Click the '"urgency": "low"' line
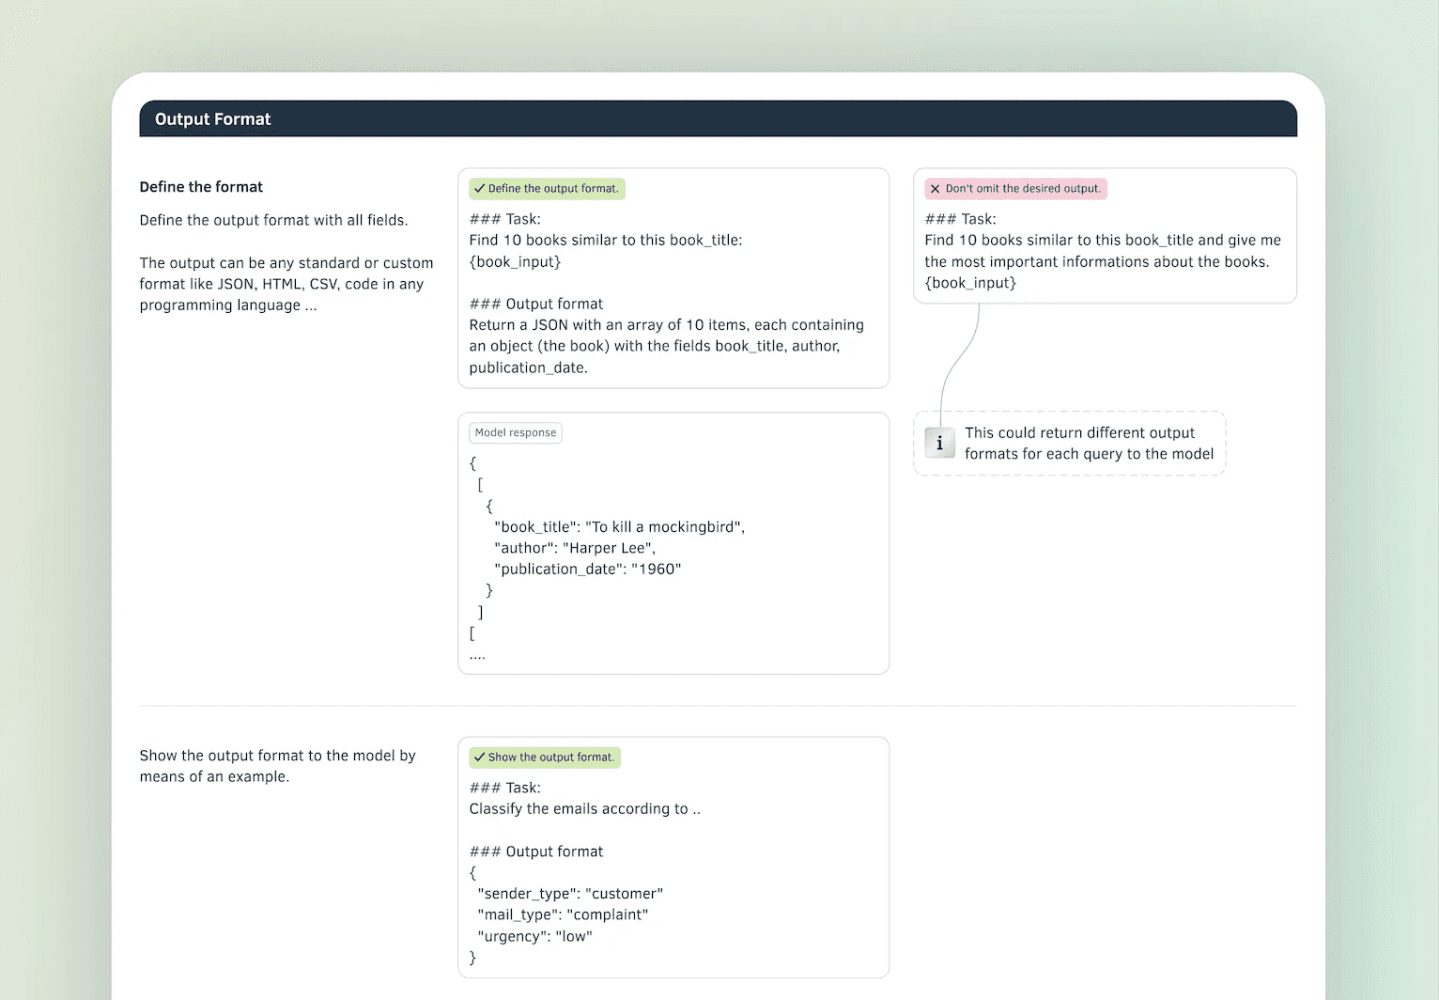This screenshot has width=1439, height=1000. coord(535,937)
